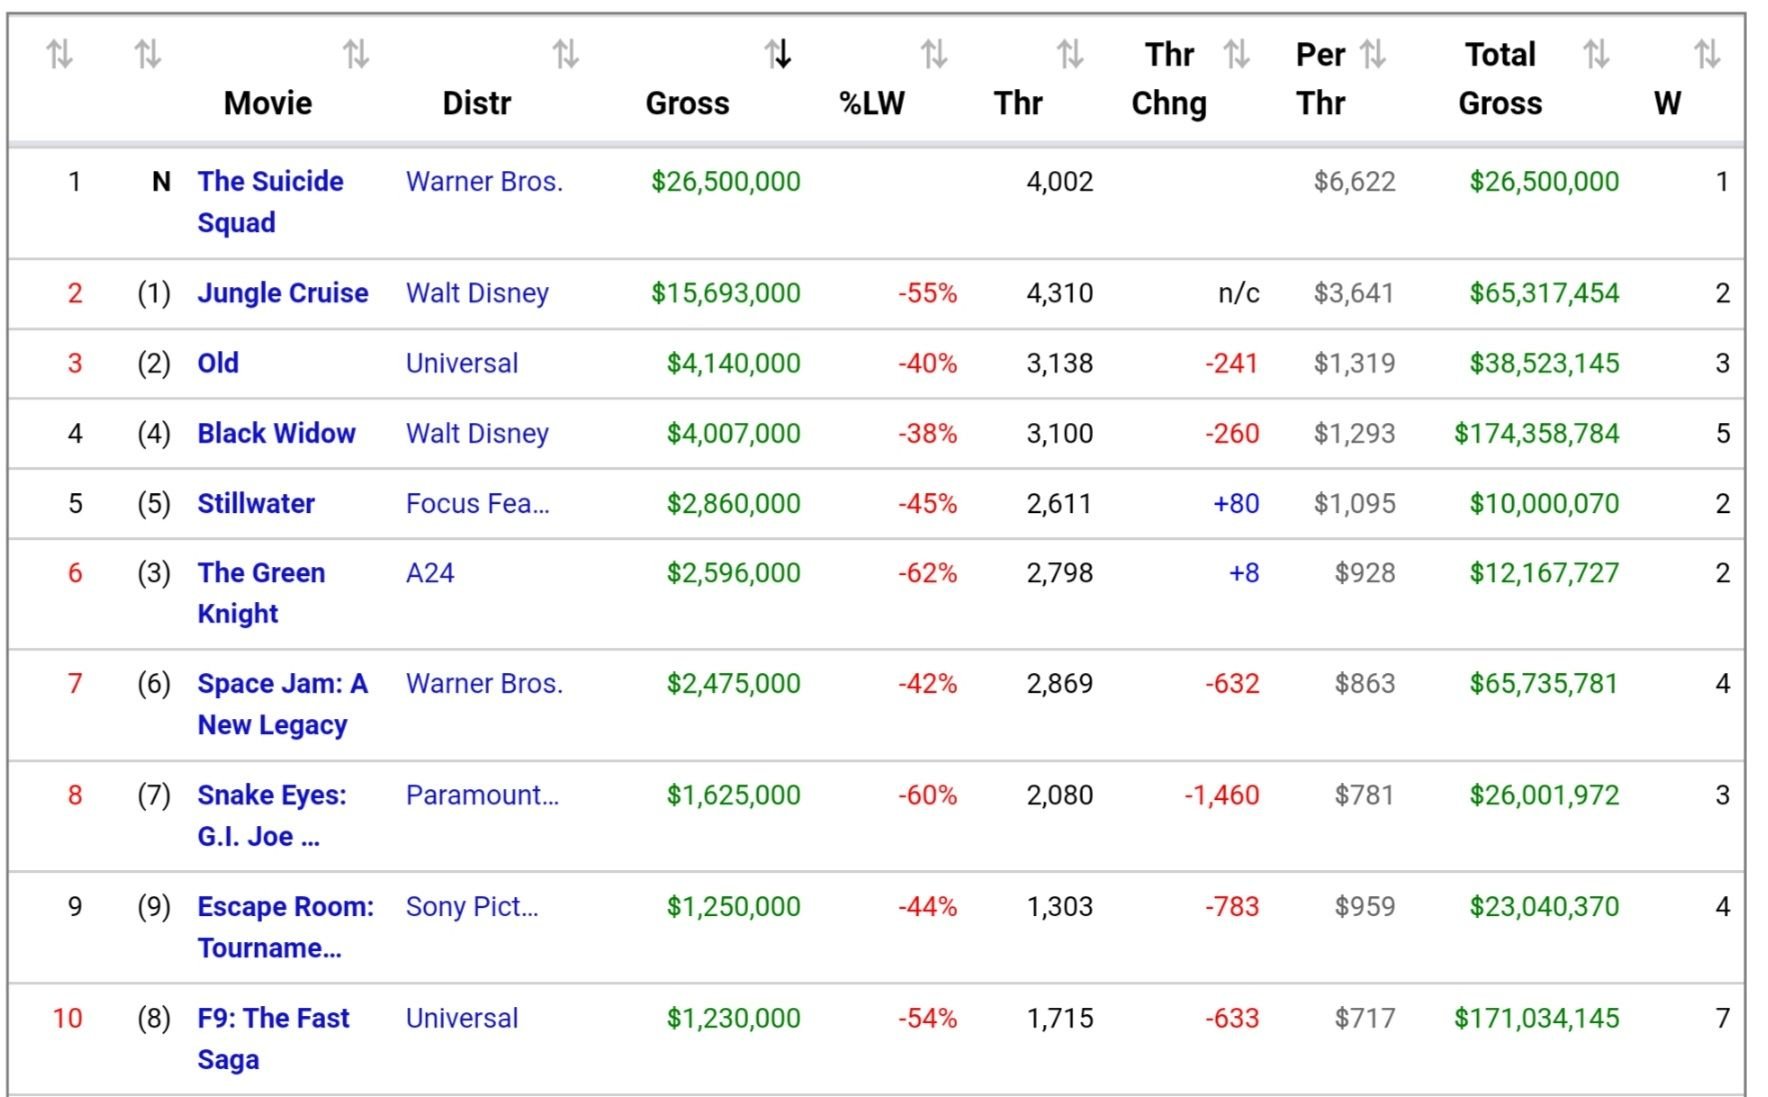Screen dimensions: 1768x1097
Task: Select theater count 4,002
Action: point(1060,182)
